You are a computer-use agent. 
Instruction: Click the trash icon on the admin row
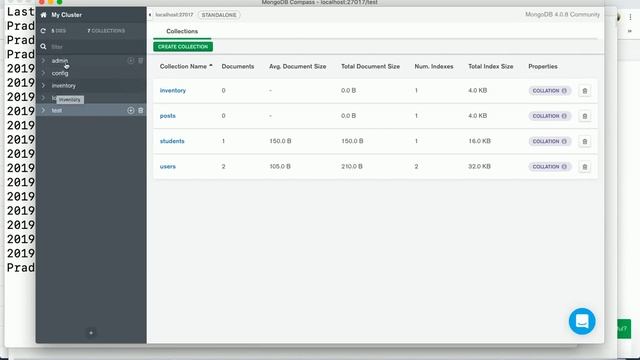coord(141,60)
